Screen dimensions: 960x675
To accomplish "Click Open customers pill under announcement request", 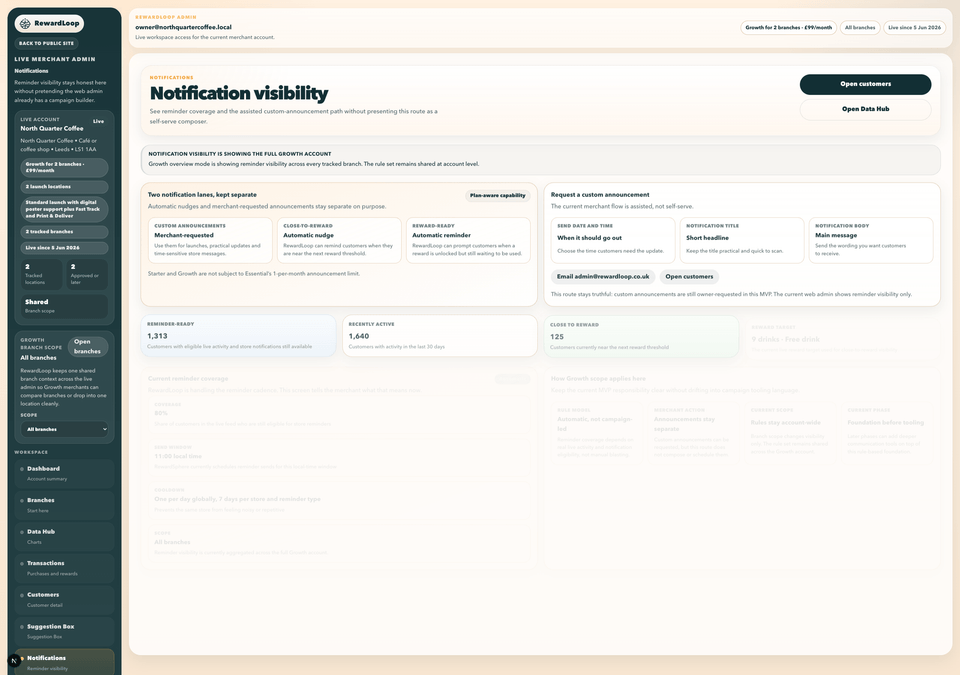I will [689, 277].
